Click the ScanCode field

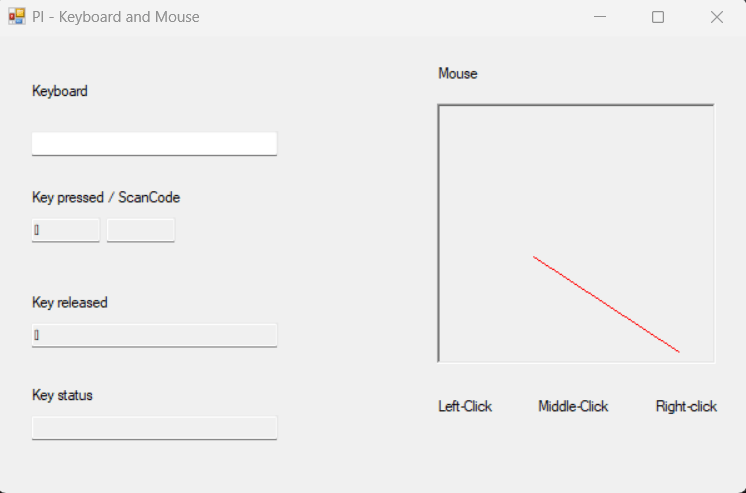[x=141, y=230]
